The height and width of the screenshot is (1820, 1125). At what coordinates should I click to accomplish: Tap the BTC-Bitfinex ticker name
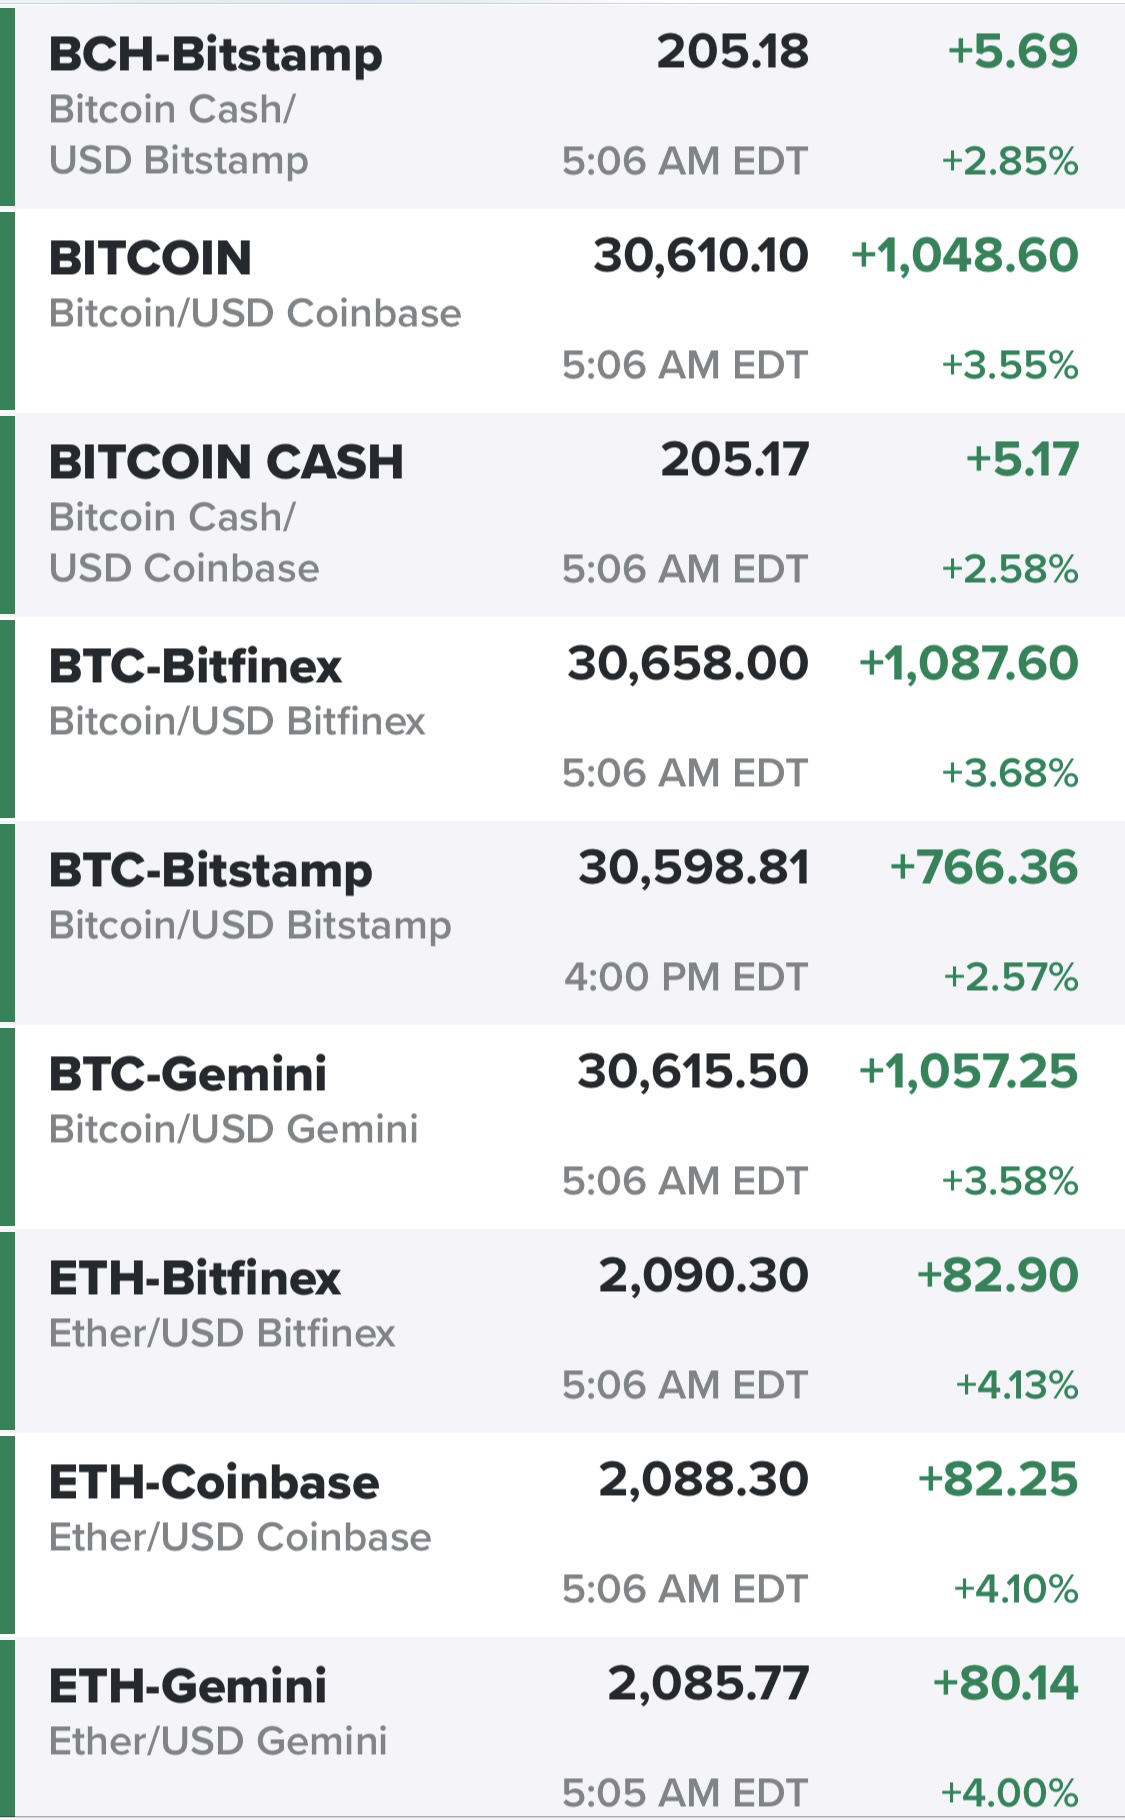(195, 666)
